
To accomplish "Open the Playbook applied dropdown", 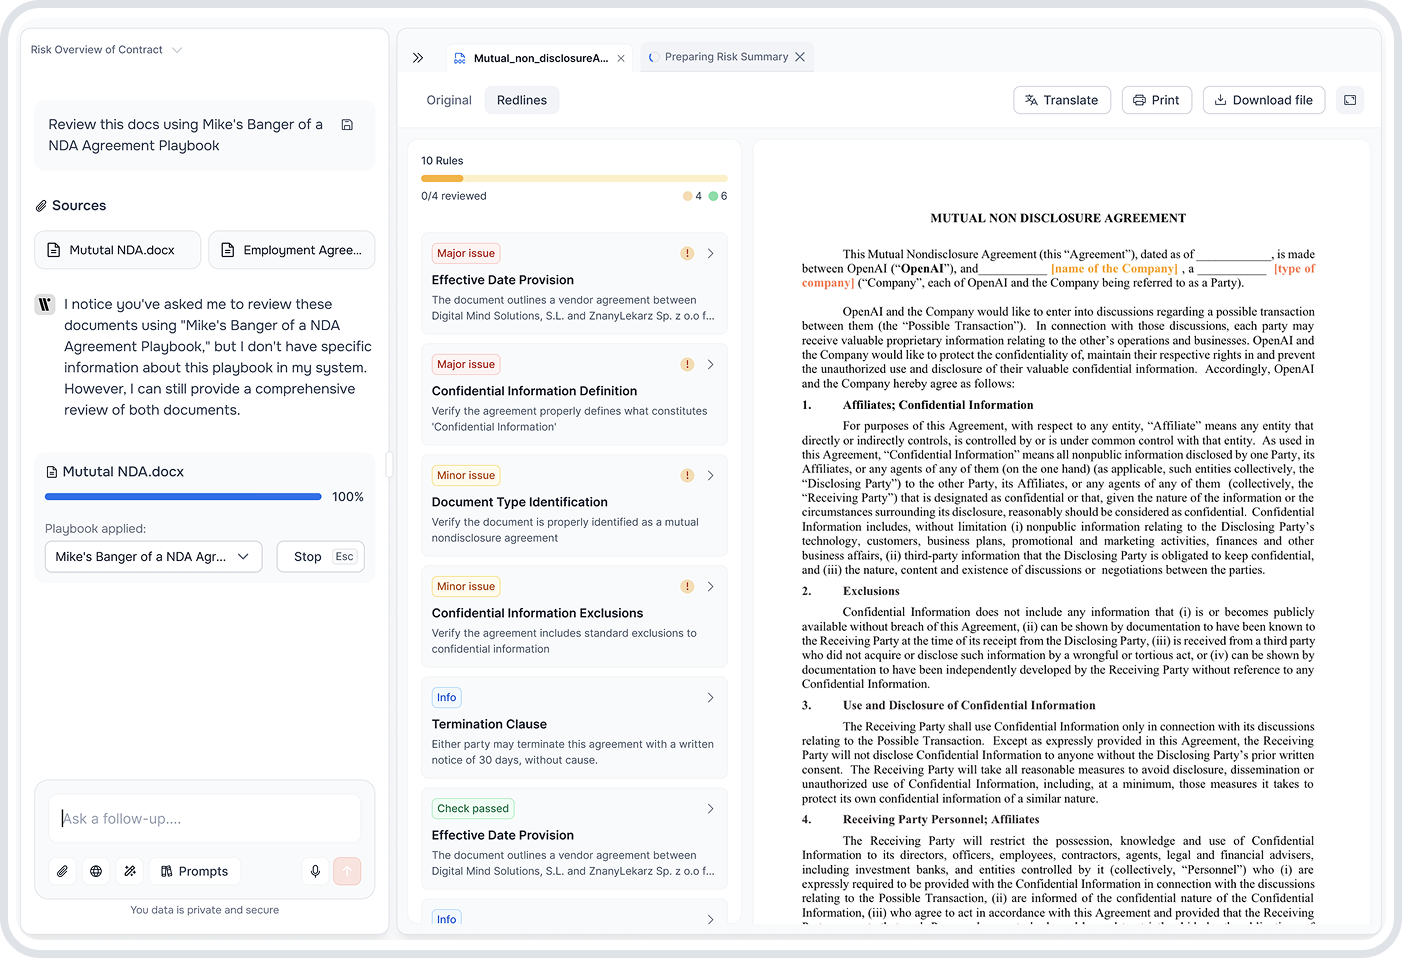I will (x=153, y=557).
